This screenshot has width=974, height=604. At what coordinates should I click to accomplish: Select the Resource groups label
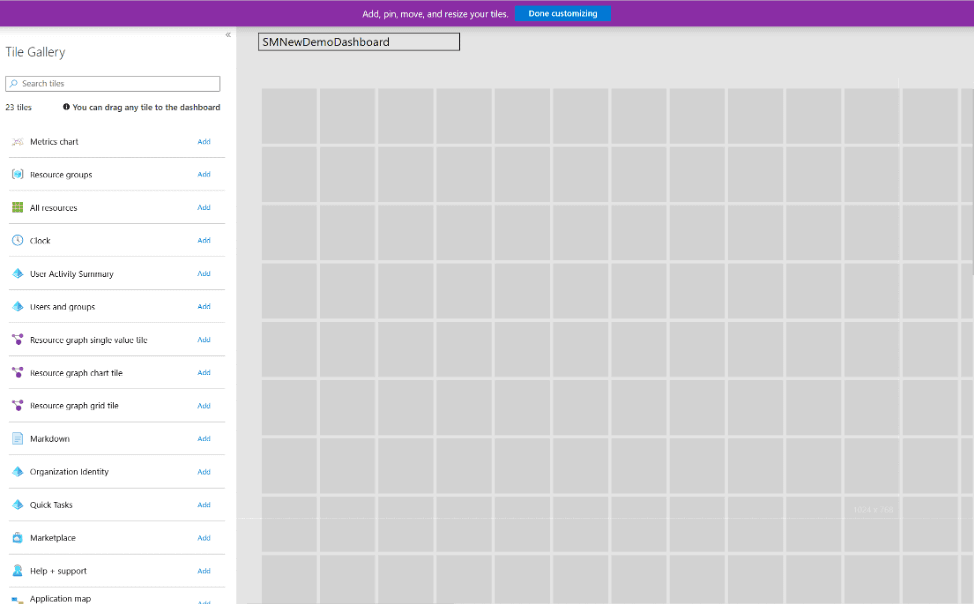[x=61, y=175]
